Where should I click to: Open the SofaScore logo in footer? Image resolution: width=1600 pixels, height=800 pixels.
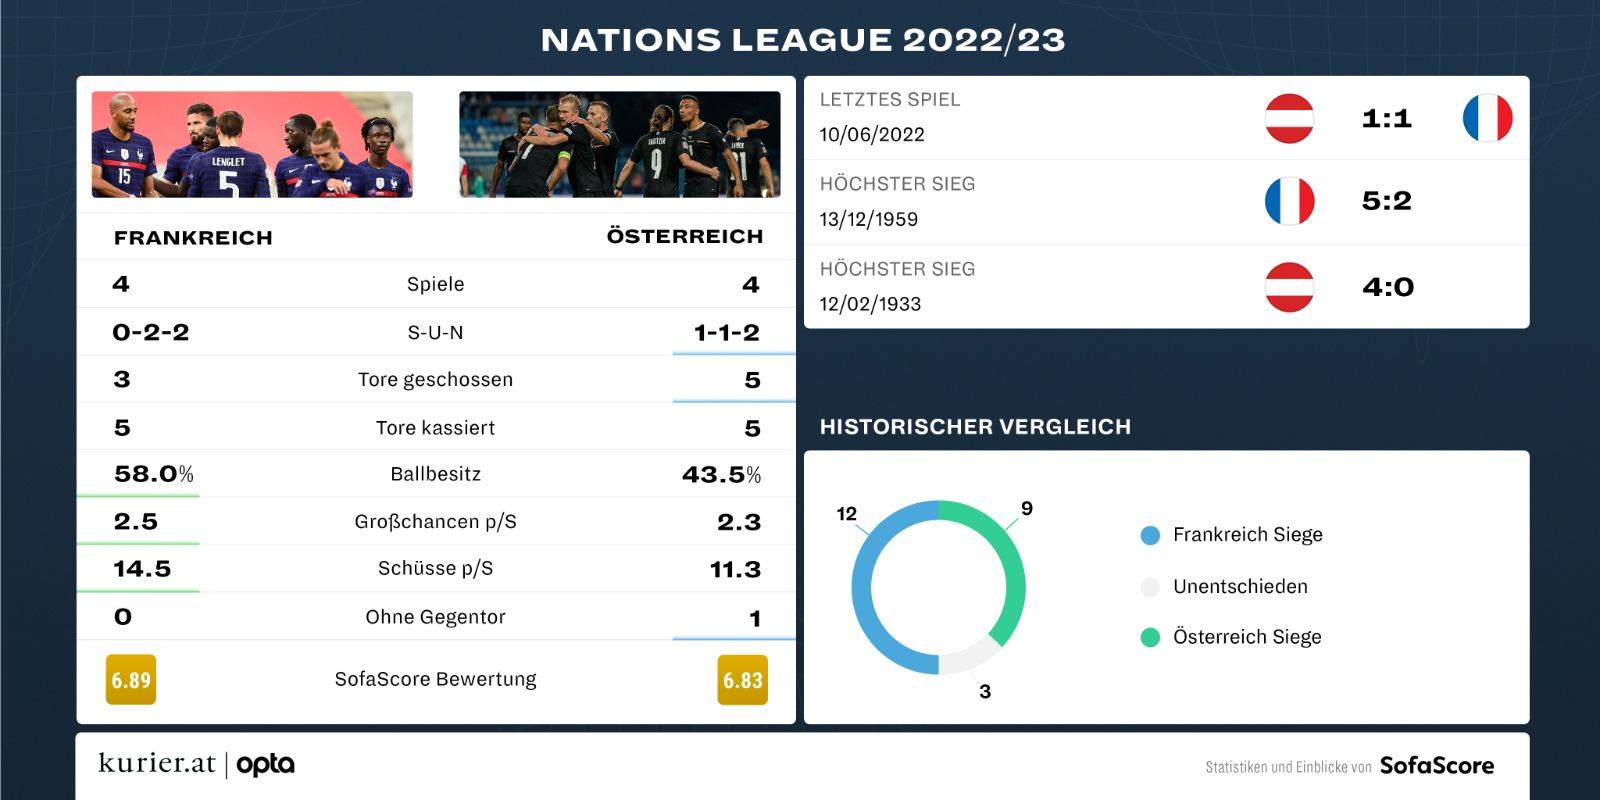click(1437, 765)
